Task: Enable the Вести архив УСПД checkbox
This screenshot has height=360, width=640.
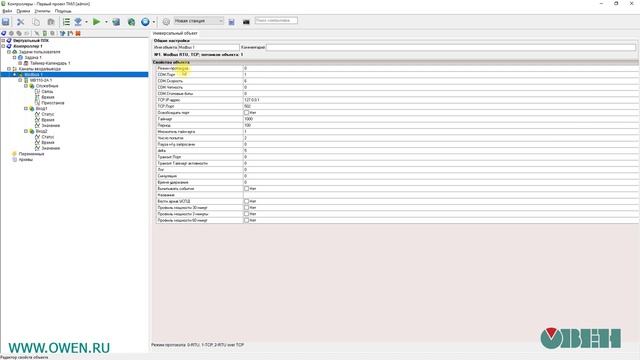Action: coord(247,201)
